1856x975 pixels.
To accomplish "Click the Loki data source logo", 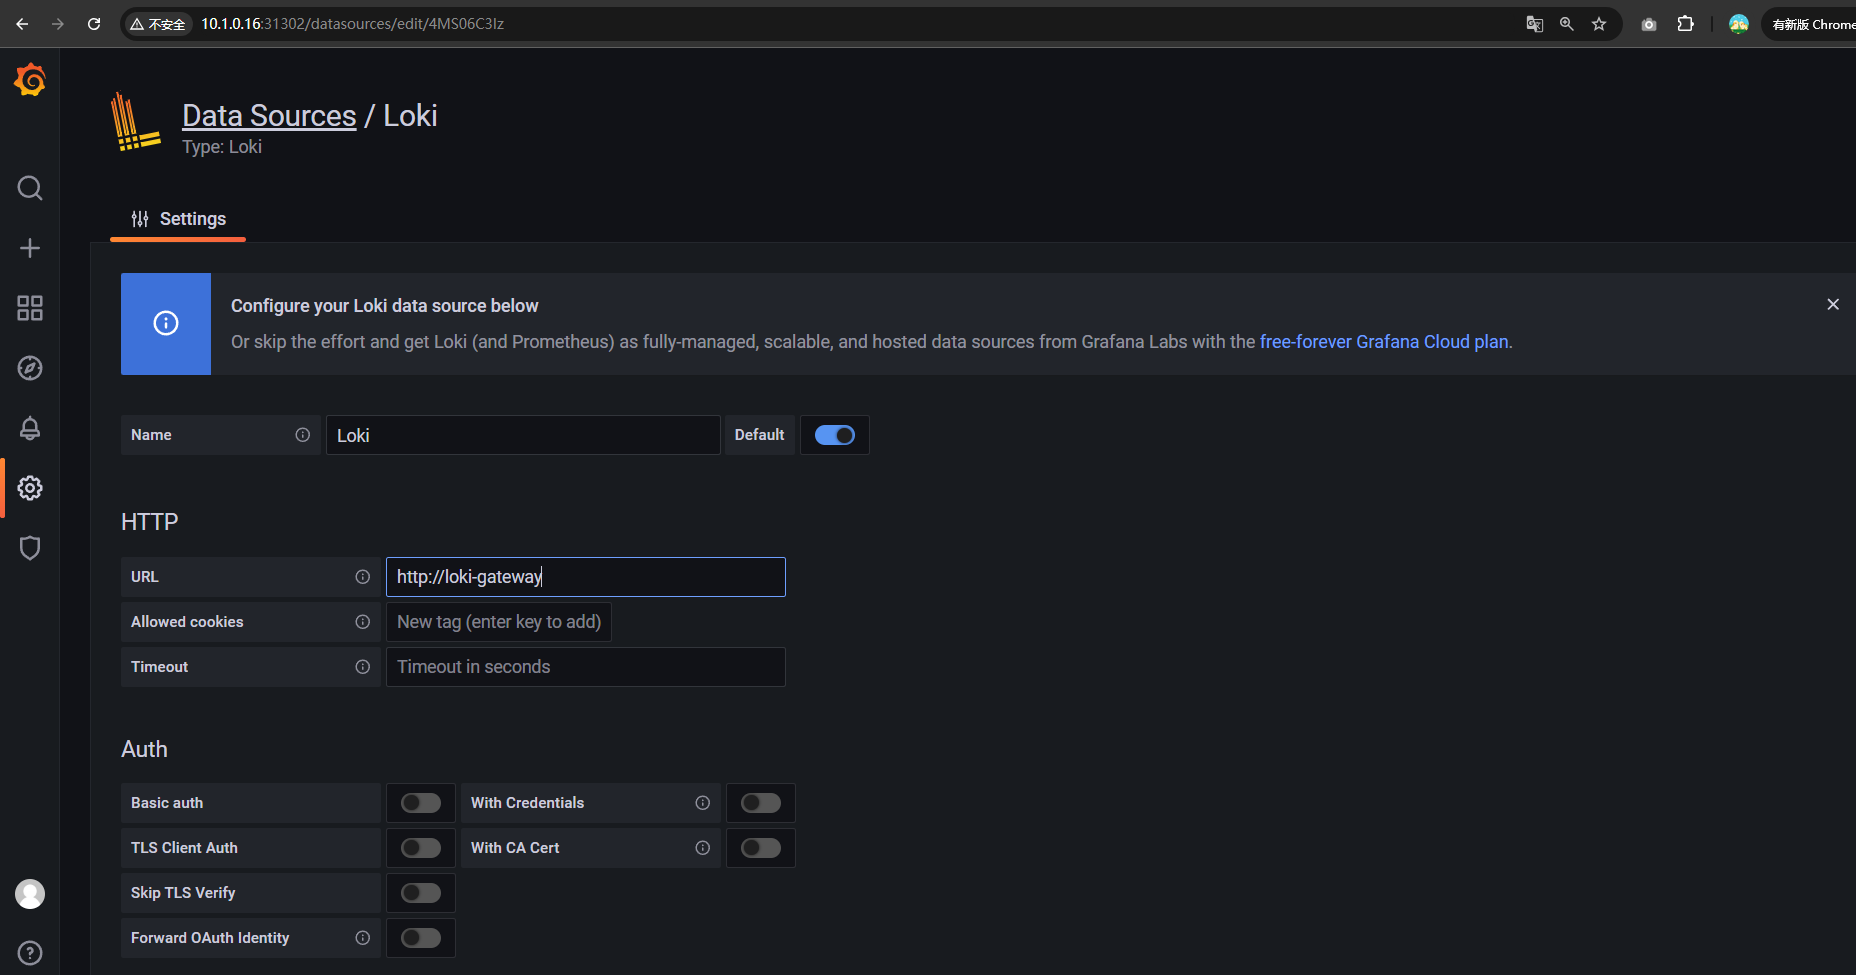I will pyautogui.click(x=136, y=122).
